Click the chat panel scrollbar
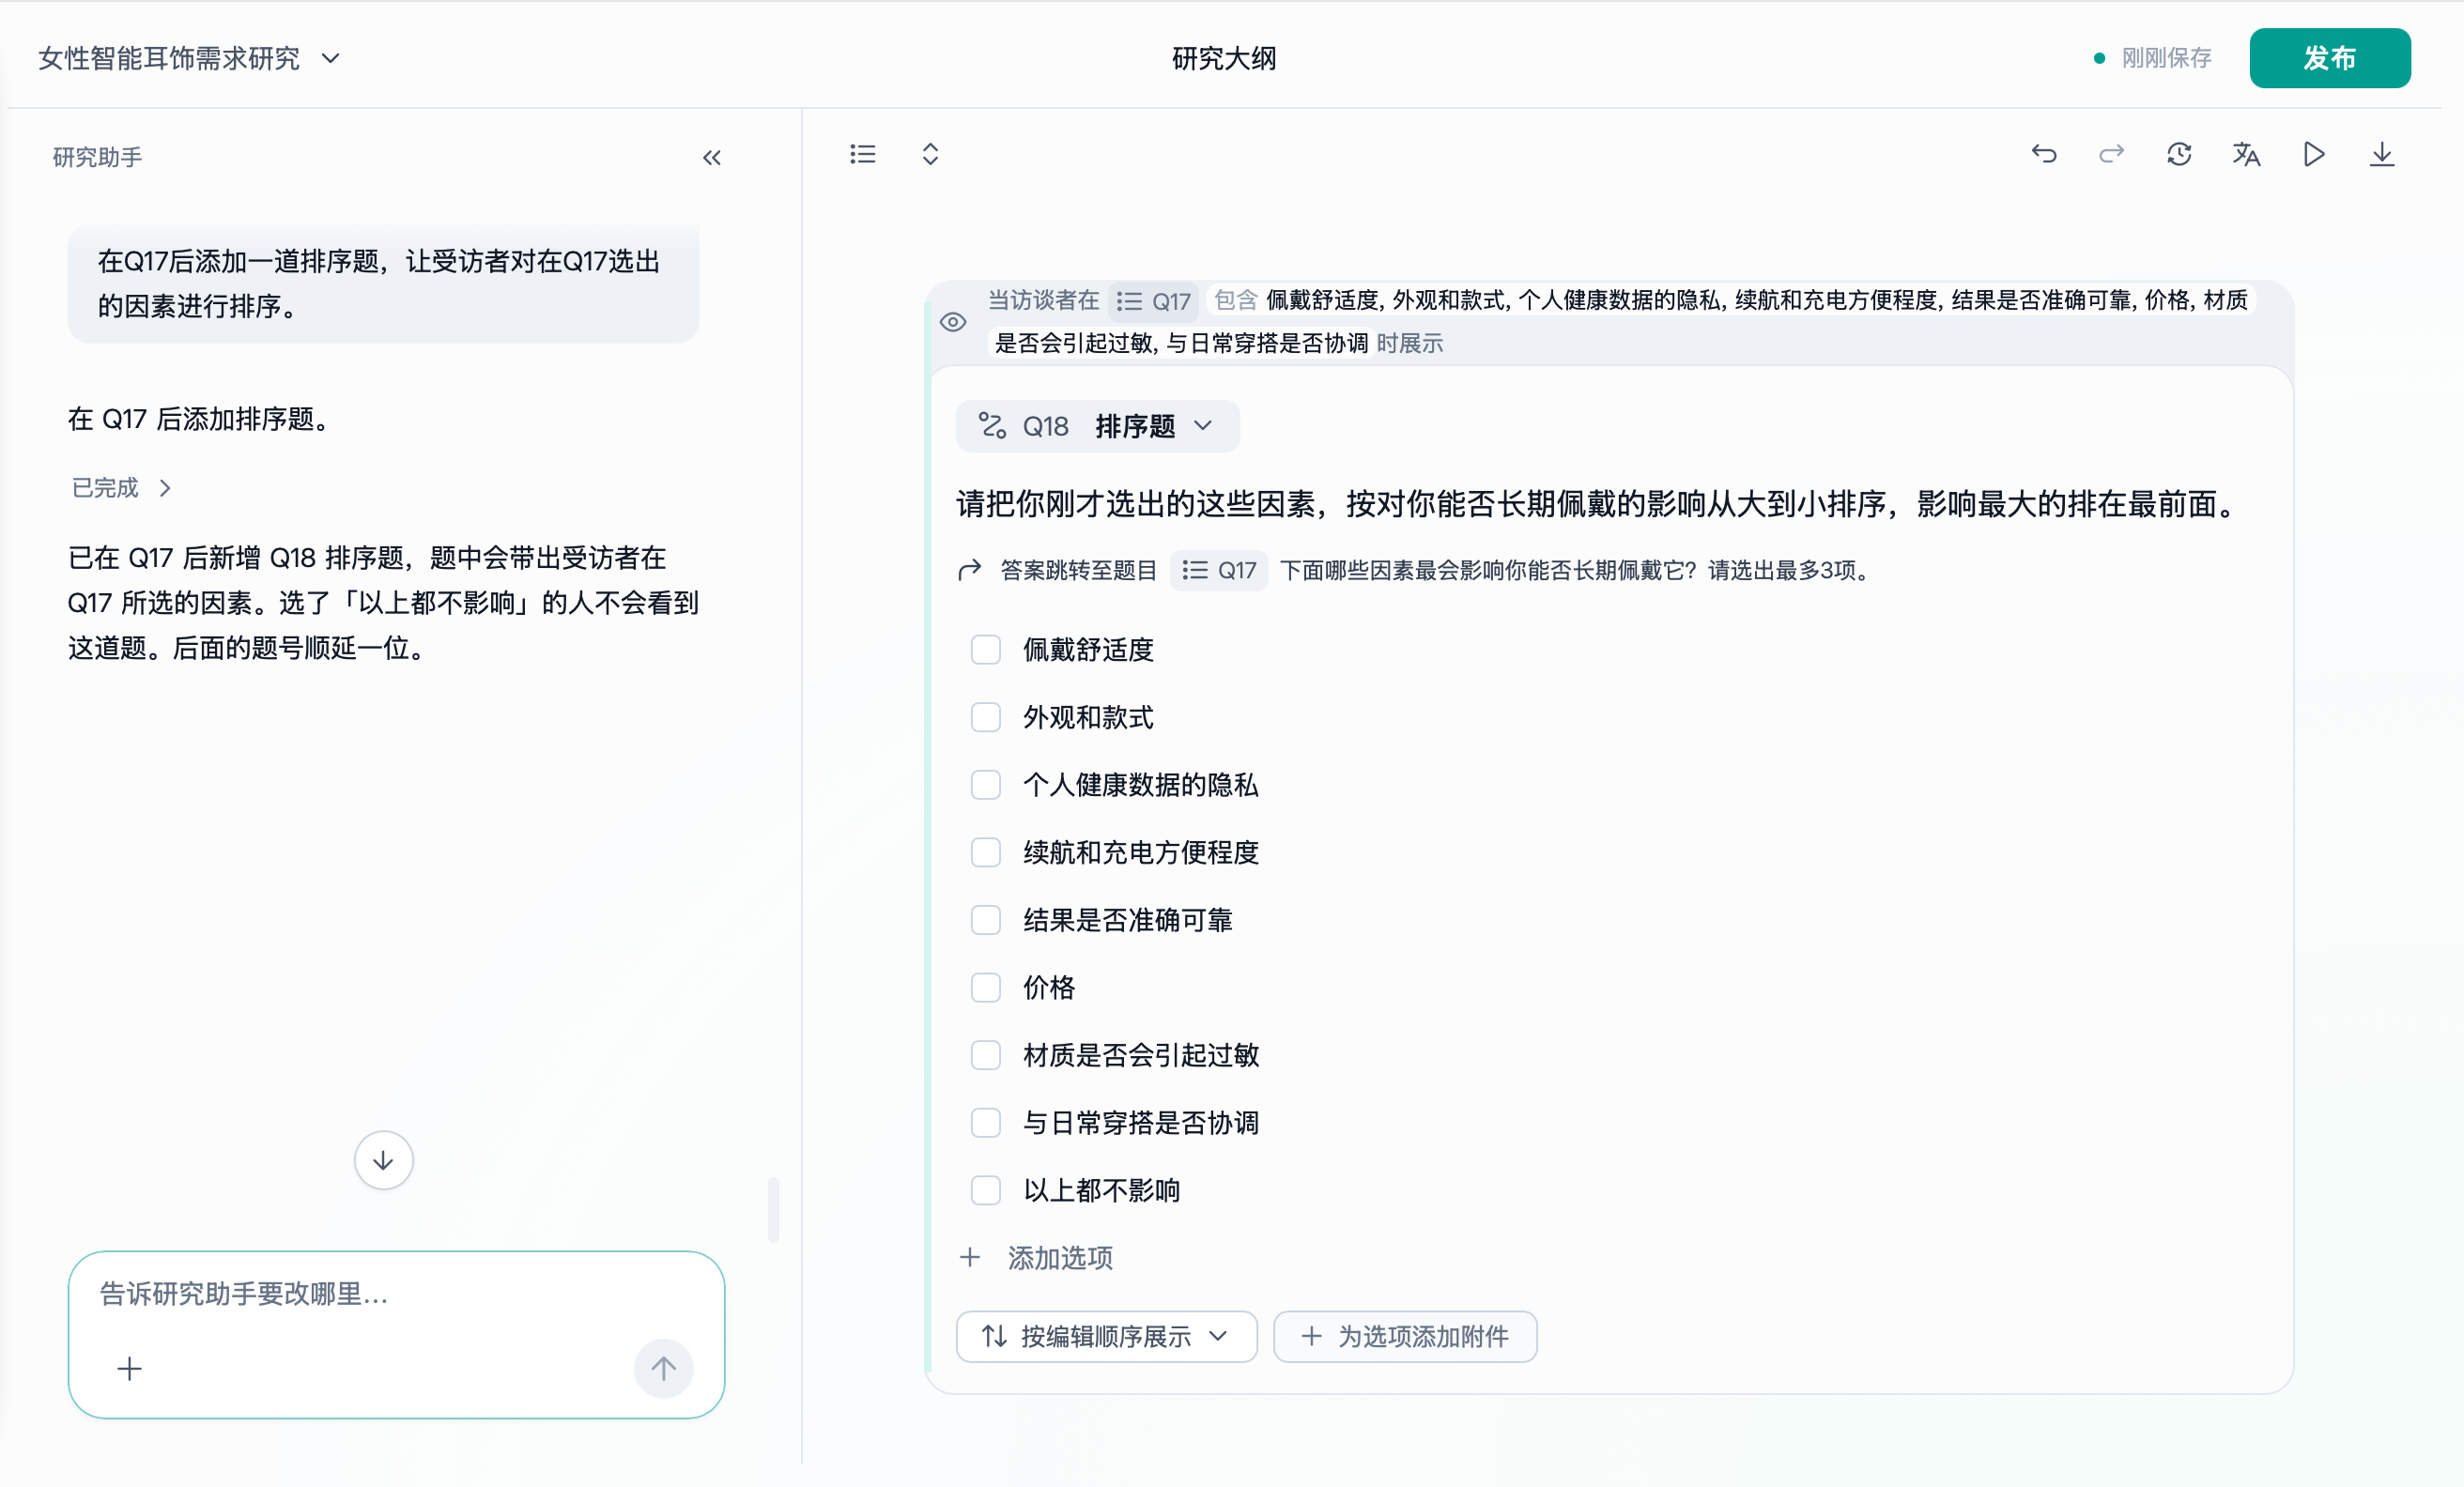Screen dimensions: 2464x1487 coord(773,1210)
